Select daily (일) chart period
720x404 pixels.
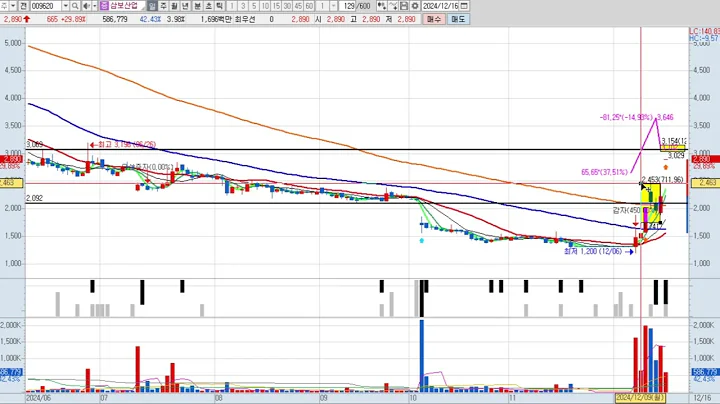152,6
